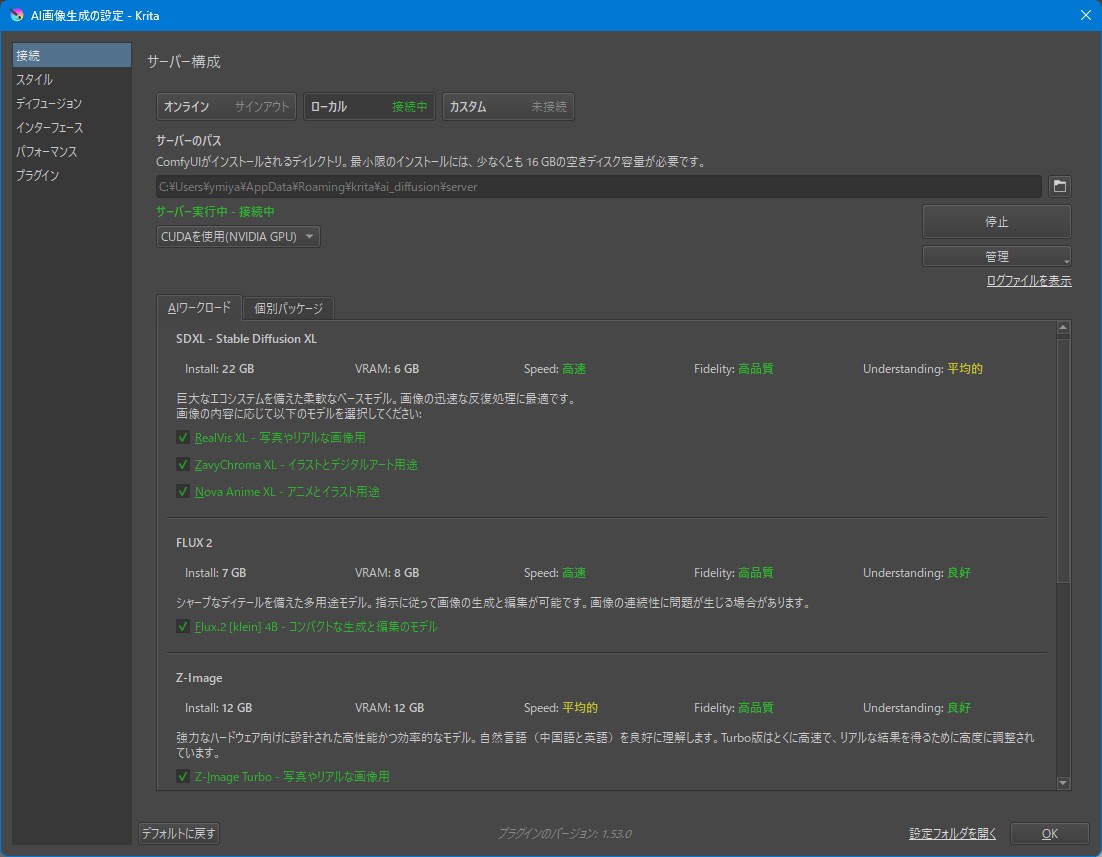1102x857 pixels.
Task: Switch to the AIワークロード tab
Action: click(x=199, y=308)
